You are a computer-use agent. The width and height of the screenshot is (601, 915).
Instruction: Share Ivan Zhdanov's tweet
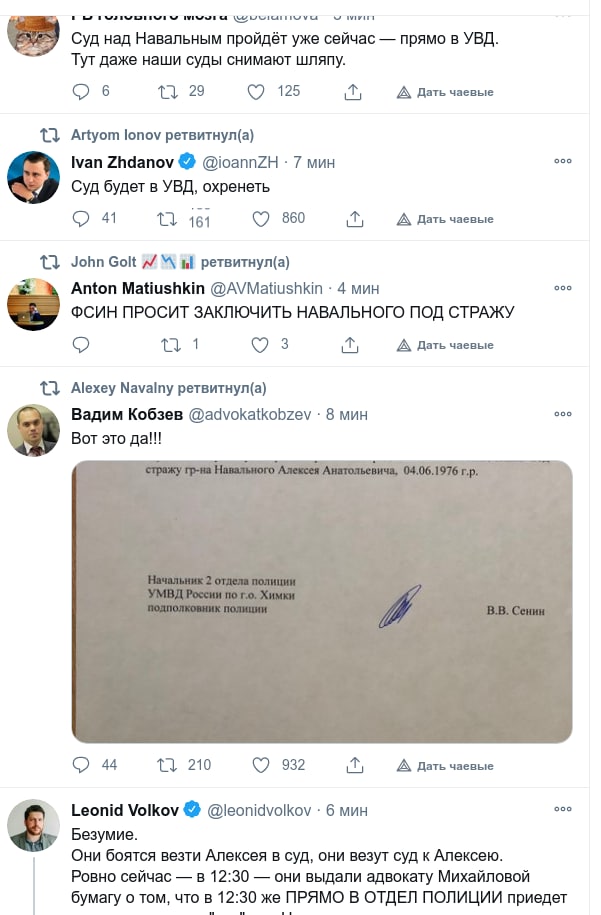point(354,219)
